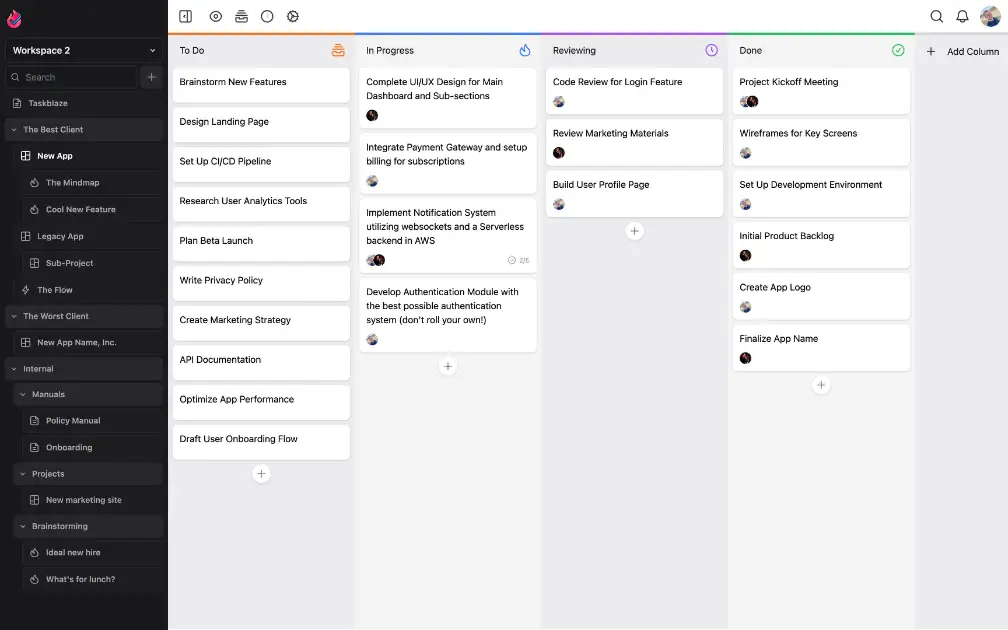
Task: Click the flame icon on In Progress column
Action: click(x=524, y=49)
